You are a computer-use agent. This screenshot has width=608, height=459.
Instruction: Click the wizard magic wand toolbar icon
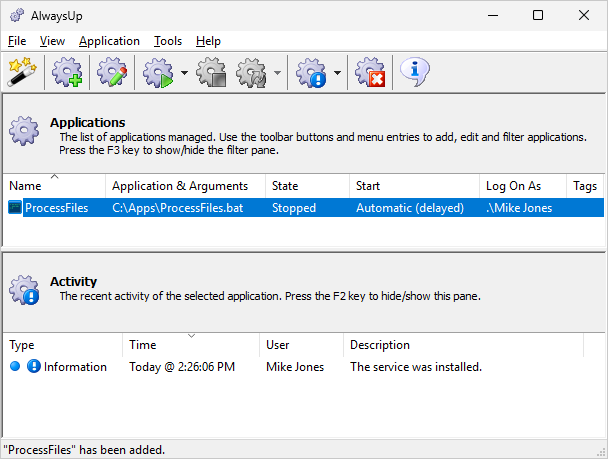point(21,72)
